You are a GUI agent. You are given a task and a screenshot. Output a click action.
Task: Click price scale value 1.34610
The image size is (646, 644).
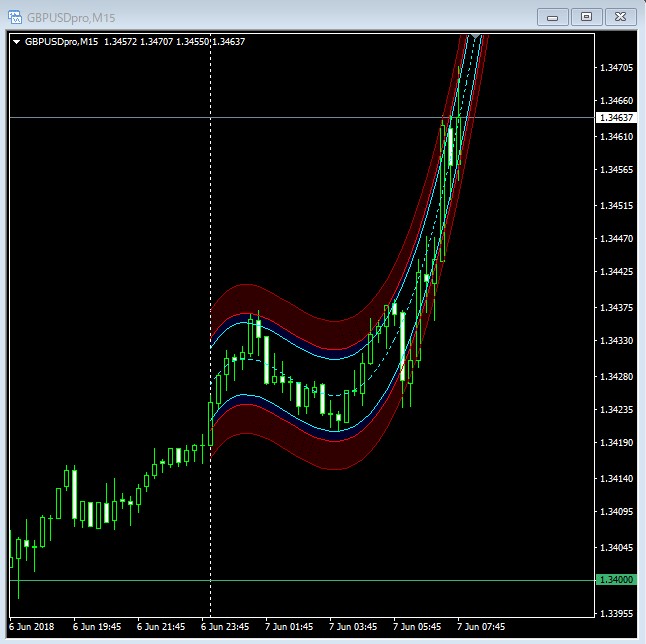coord(616,136)
